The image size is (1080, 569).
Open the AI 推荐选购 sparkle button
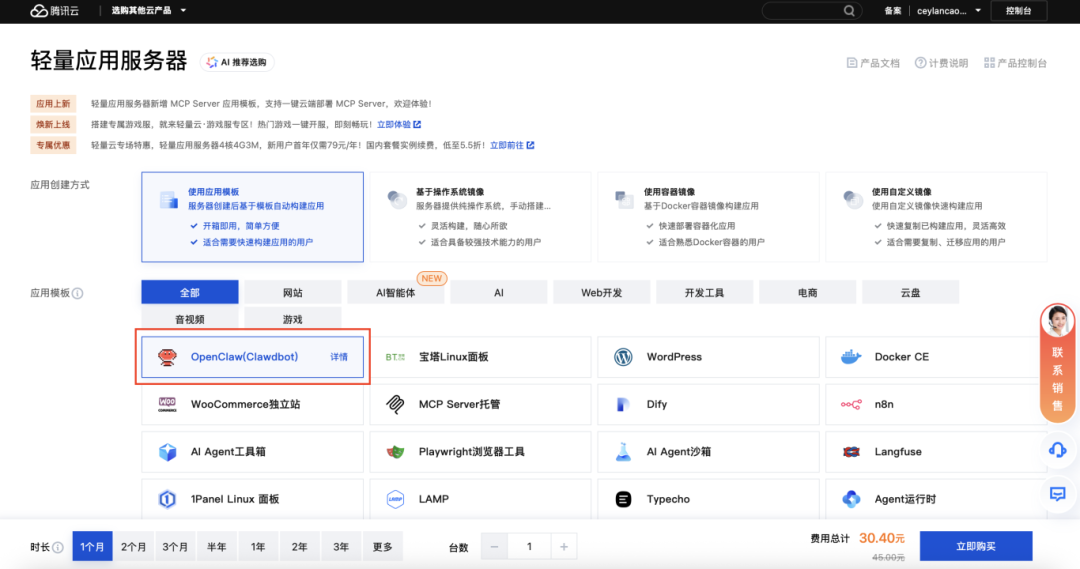237,62
